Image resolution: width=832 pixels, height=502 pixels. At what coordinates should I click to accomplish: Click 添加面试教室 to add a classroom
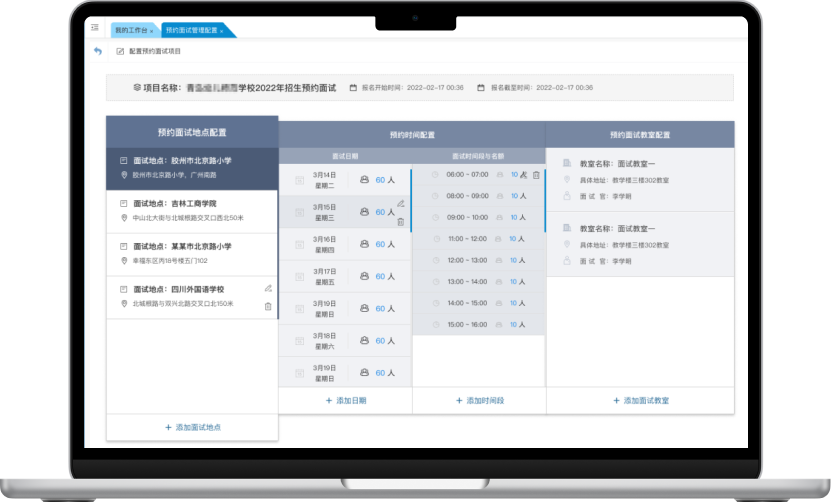pos(640,400)
